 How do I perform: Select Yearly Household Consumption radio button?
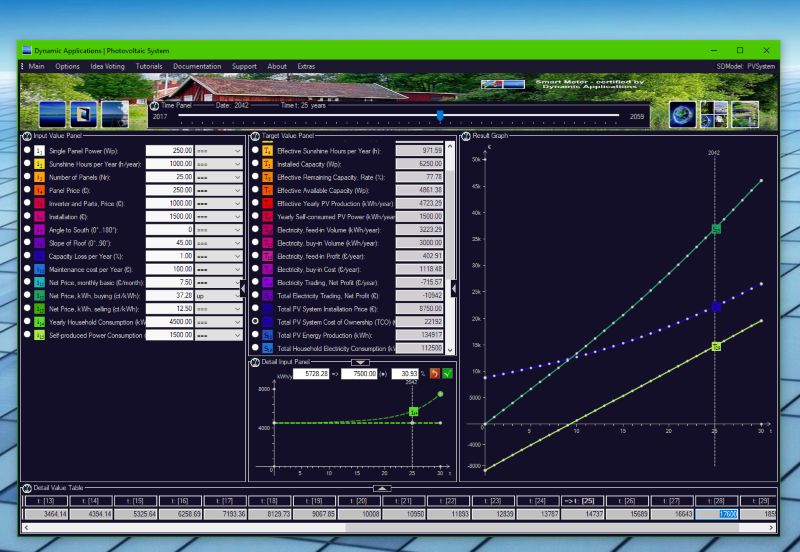coord(27,321)
